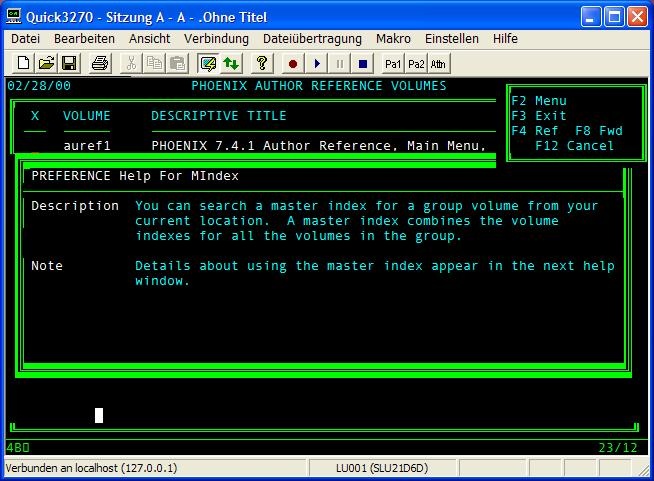Open the Dateiübertragung menu
Screen dimensions: 654x481
(x=312, y=38)
